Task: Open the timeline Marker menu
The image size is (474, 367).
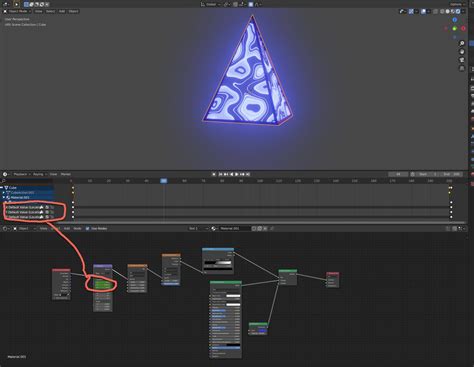Action: click(66, 174)
